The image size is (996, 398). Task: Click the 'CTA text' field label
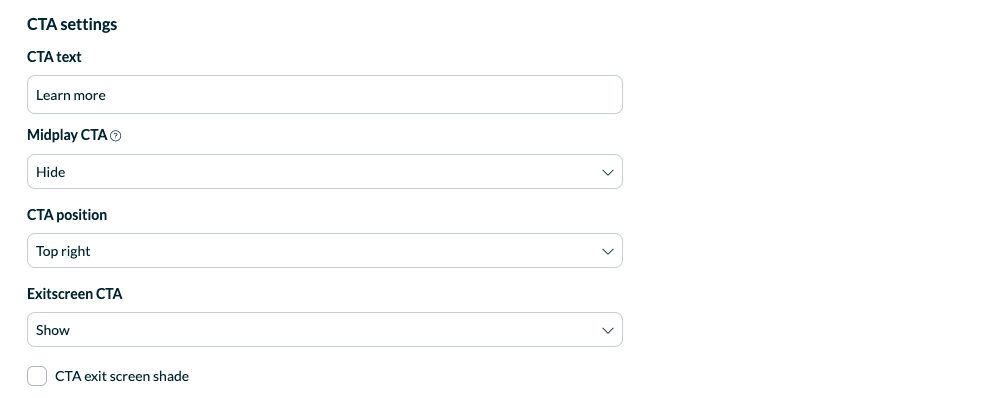54,56
